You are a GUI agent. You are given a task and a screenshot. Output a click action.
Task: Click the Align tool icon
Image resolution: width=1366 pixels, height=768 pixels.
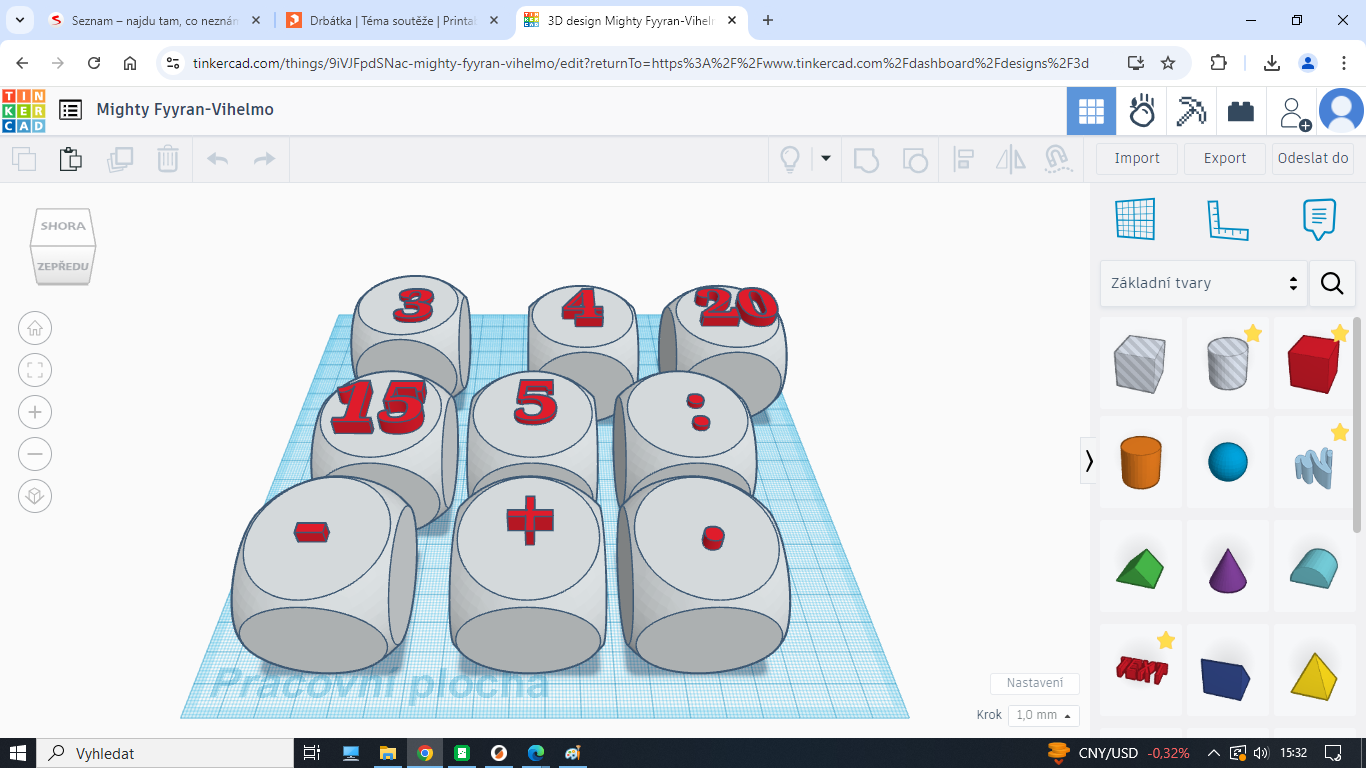click(964, 158)
